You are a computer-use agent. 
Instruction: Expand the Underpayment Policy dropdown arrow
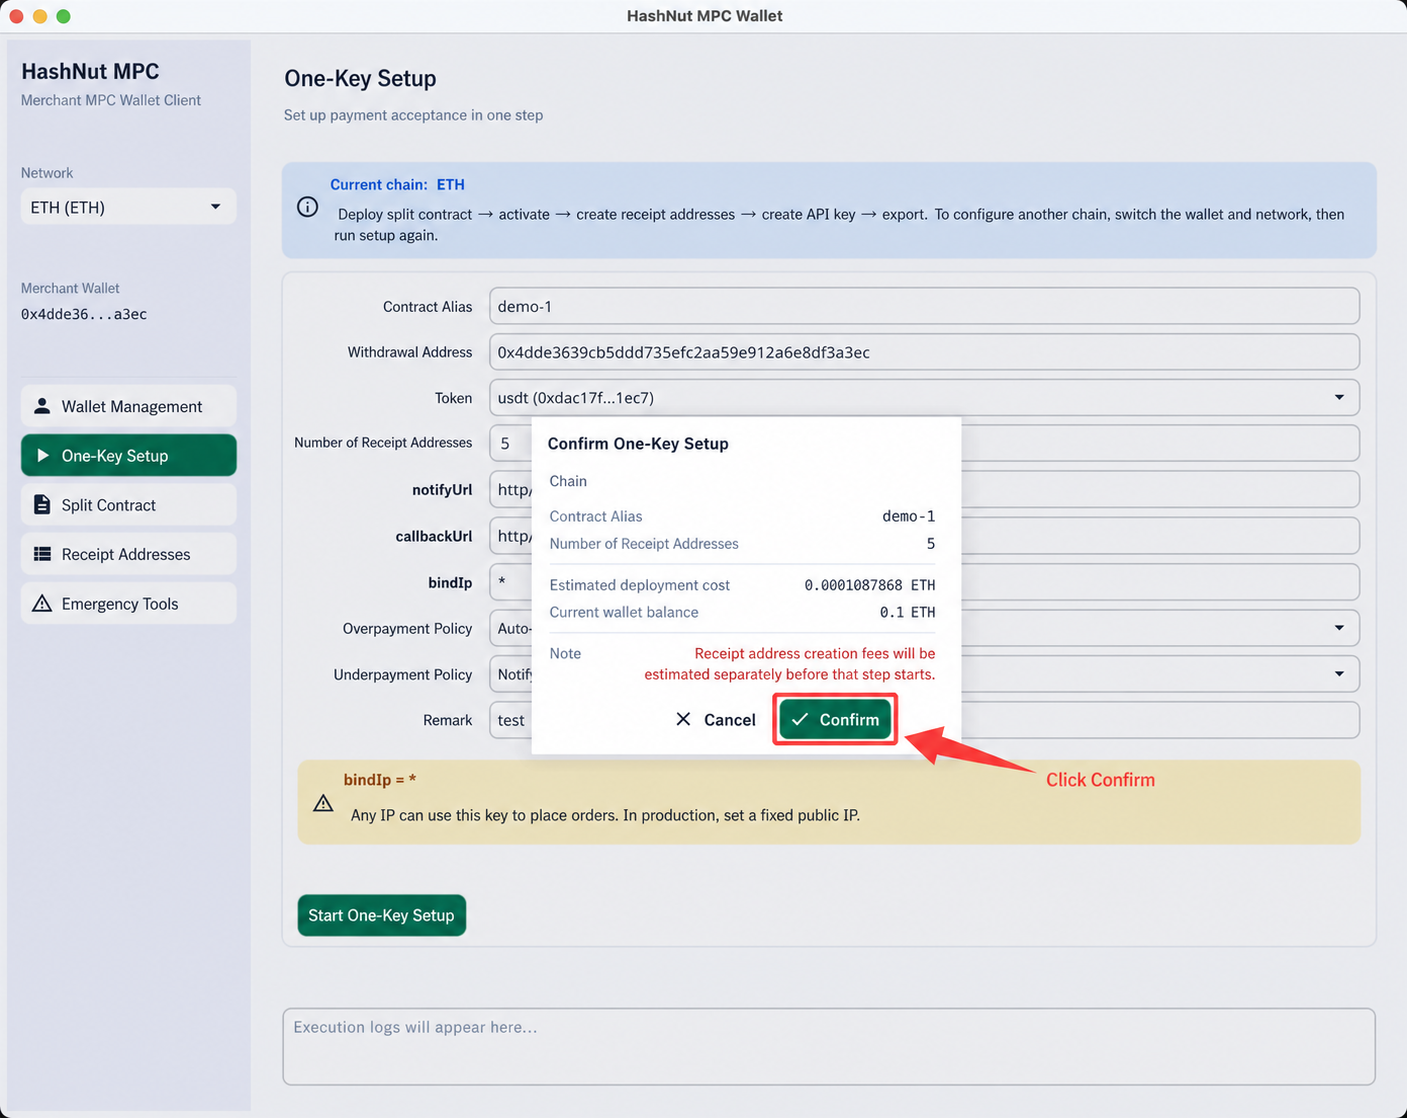[1339, 674]
